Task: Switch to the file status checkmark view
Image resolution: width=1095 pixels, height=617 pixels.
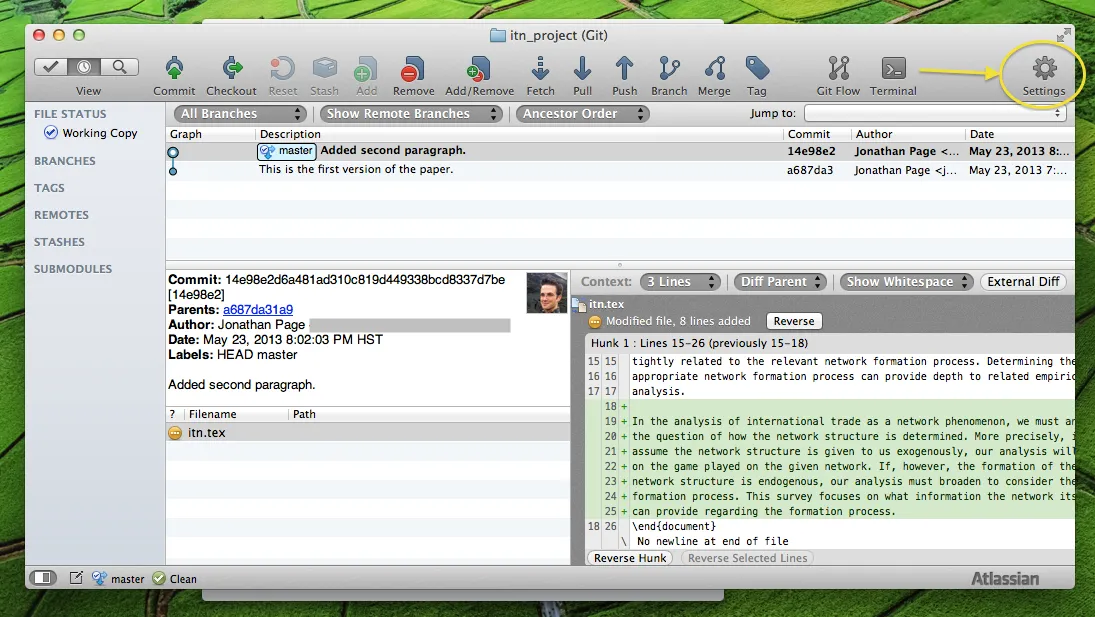Action: [51, 67]
